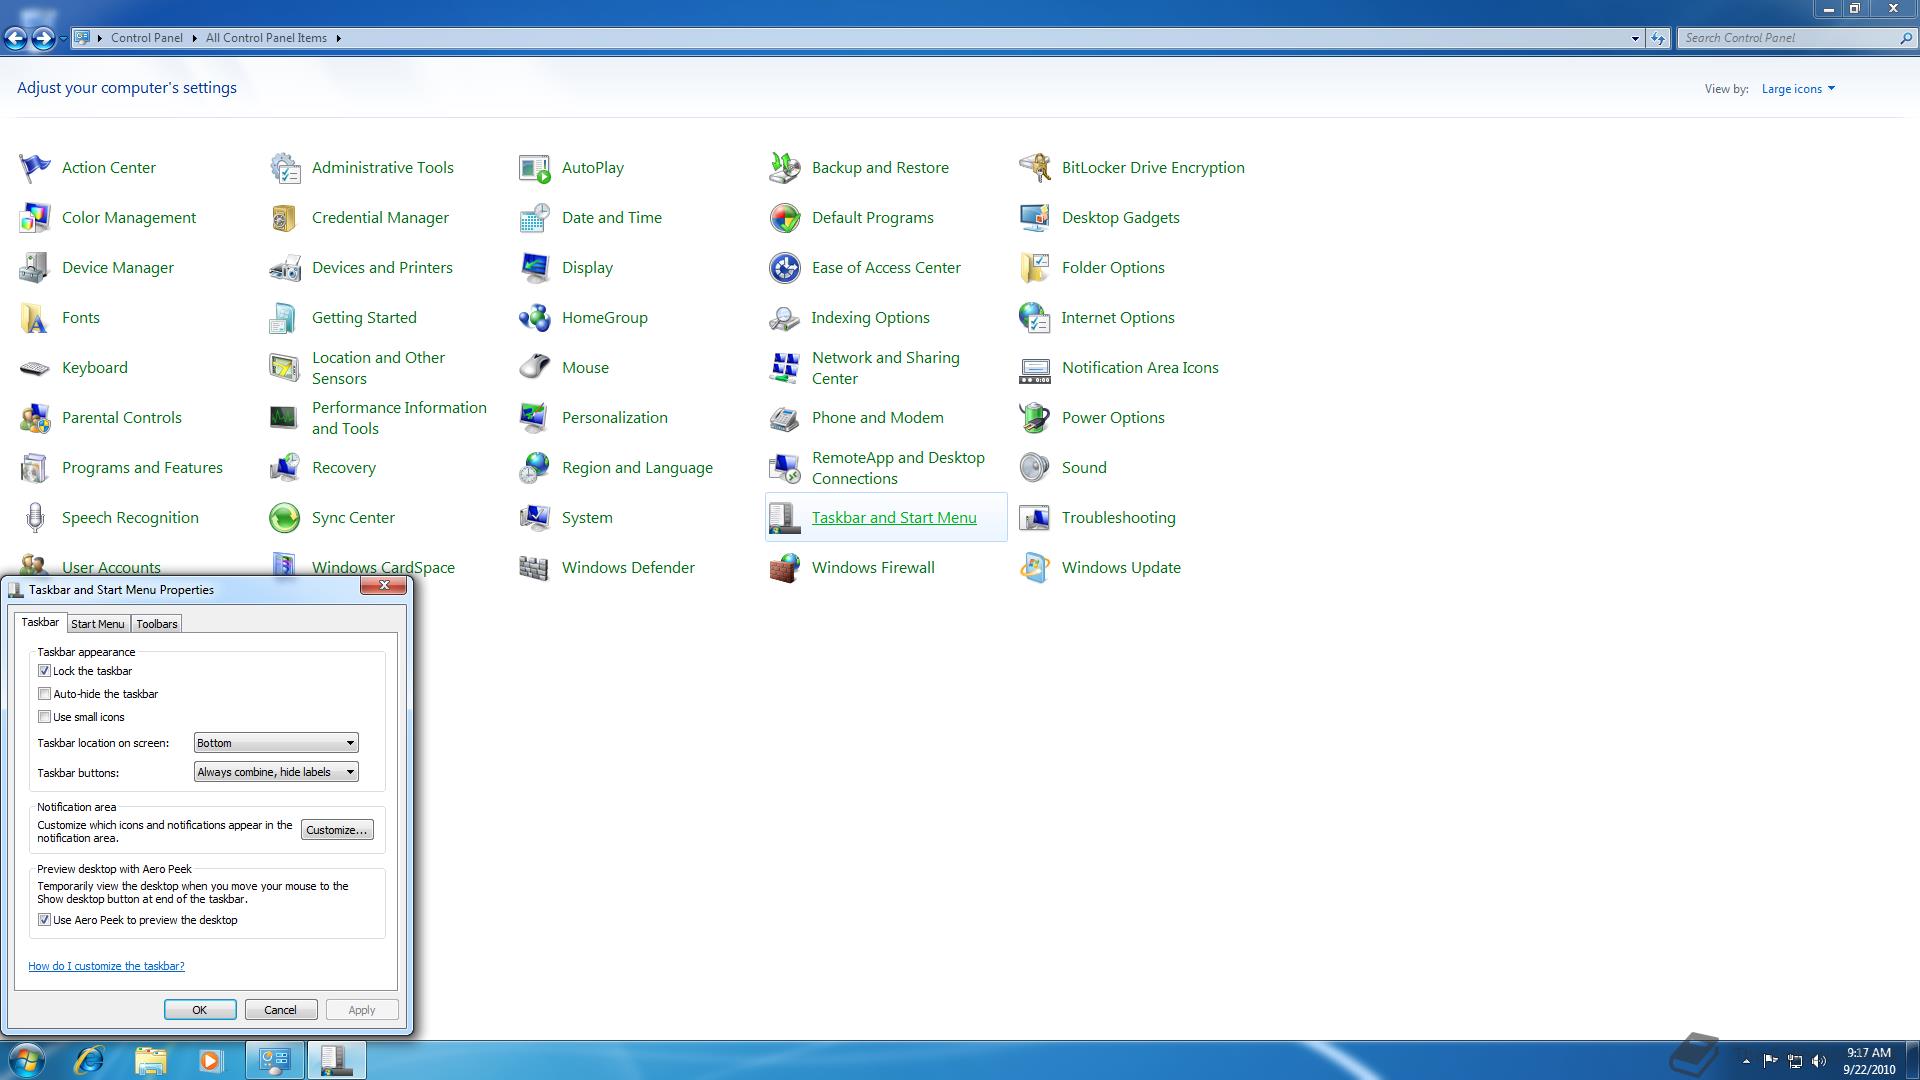
Task: Launch Windows Media Player from taskbar
Action: 210,1060
